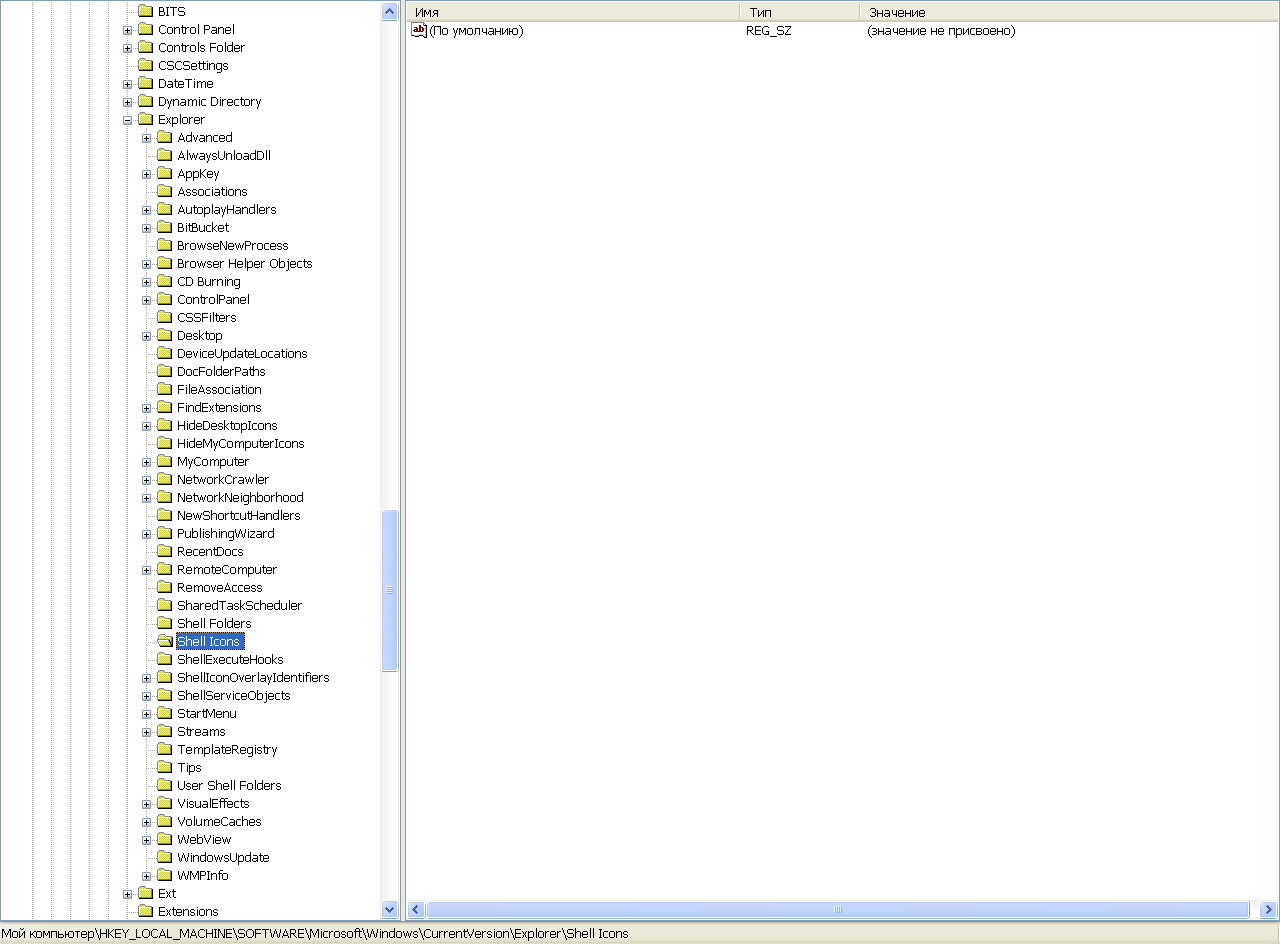Click the values pane horizontal scroll right arrow
The width and height of the screenshot is (1280, 944).
coord(1268,910)
